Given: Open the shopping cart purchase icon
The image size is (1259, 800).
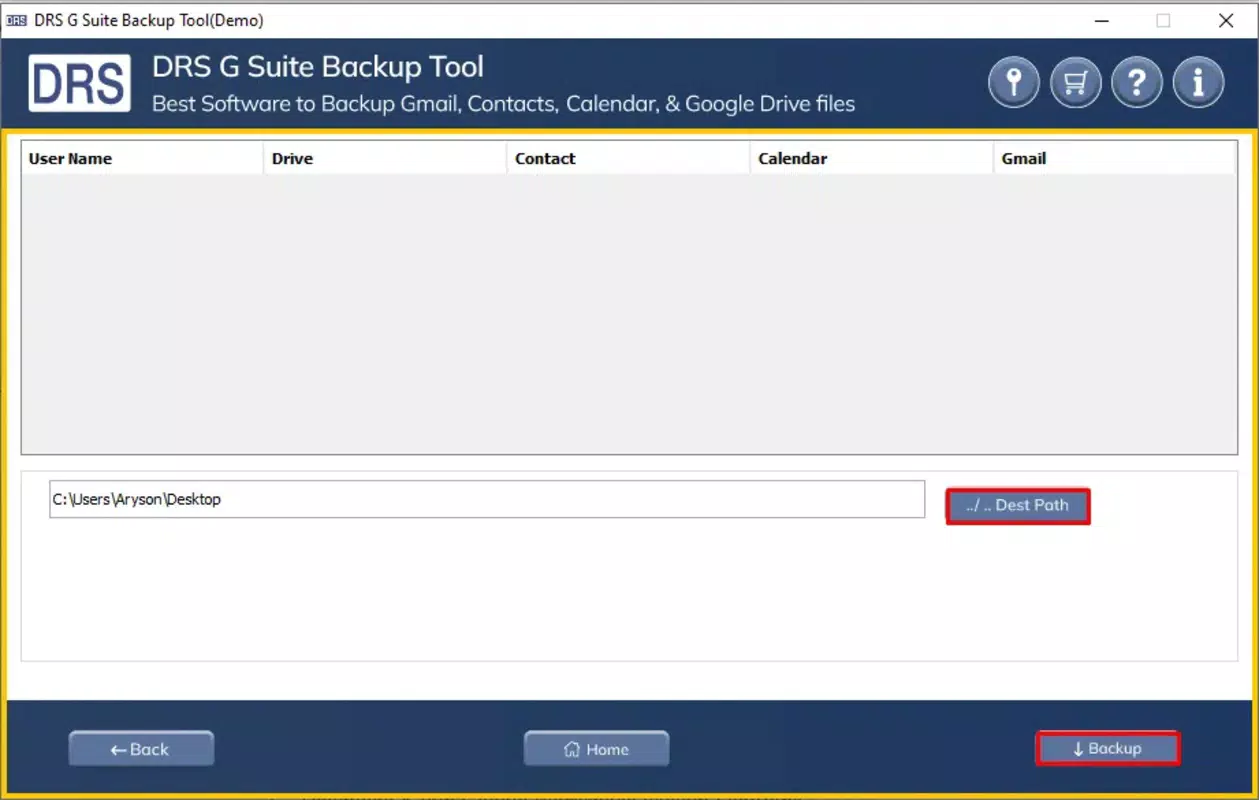Looking at the screenshot, I should point(1075,82).
